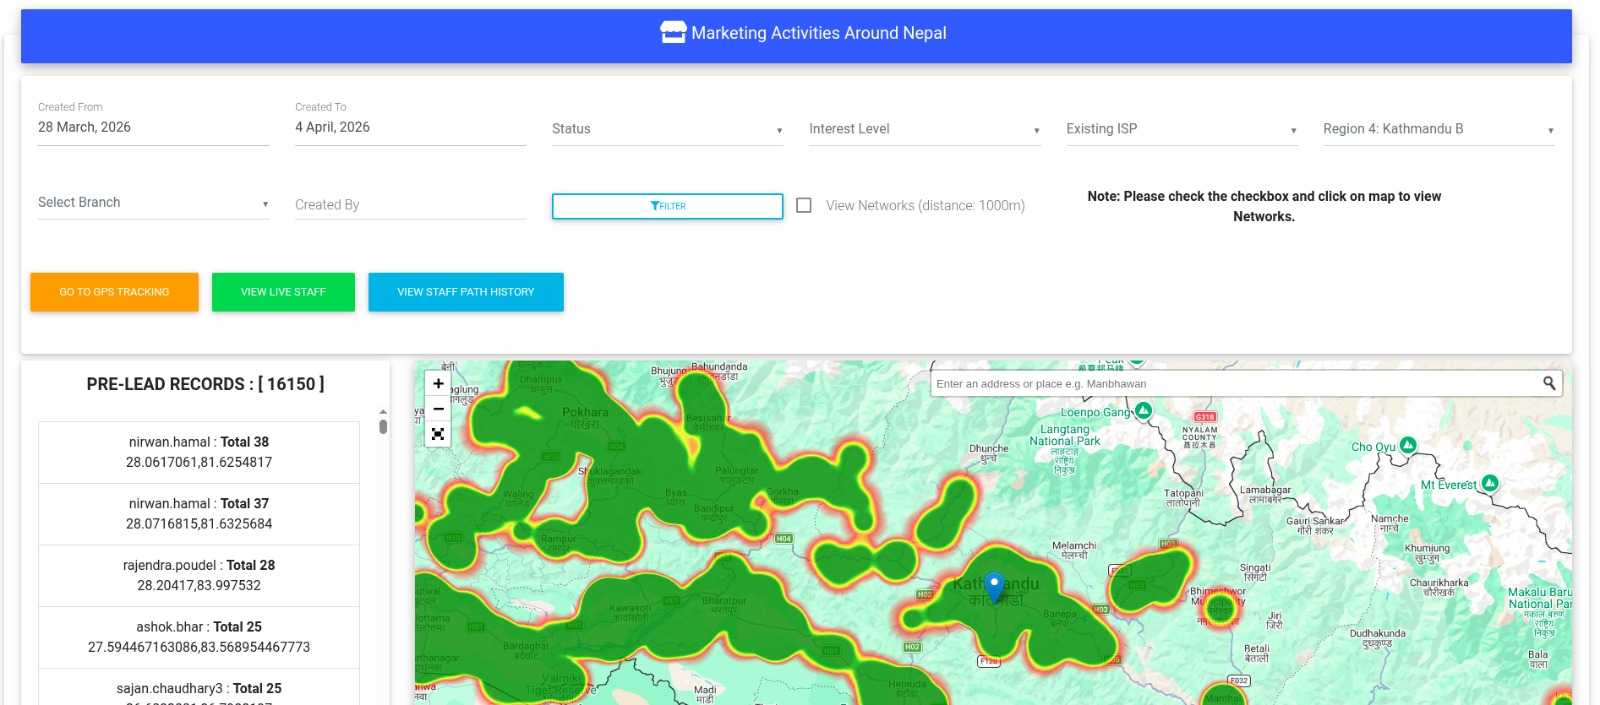This screenshot has height=705, width=1600.
Task: Click the map zoom in plus icon
Action: [x=438, y=384]
